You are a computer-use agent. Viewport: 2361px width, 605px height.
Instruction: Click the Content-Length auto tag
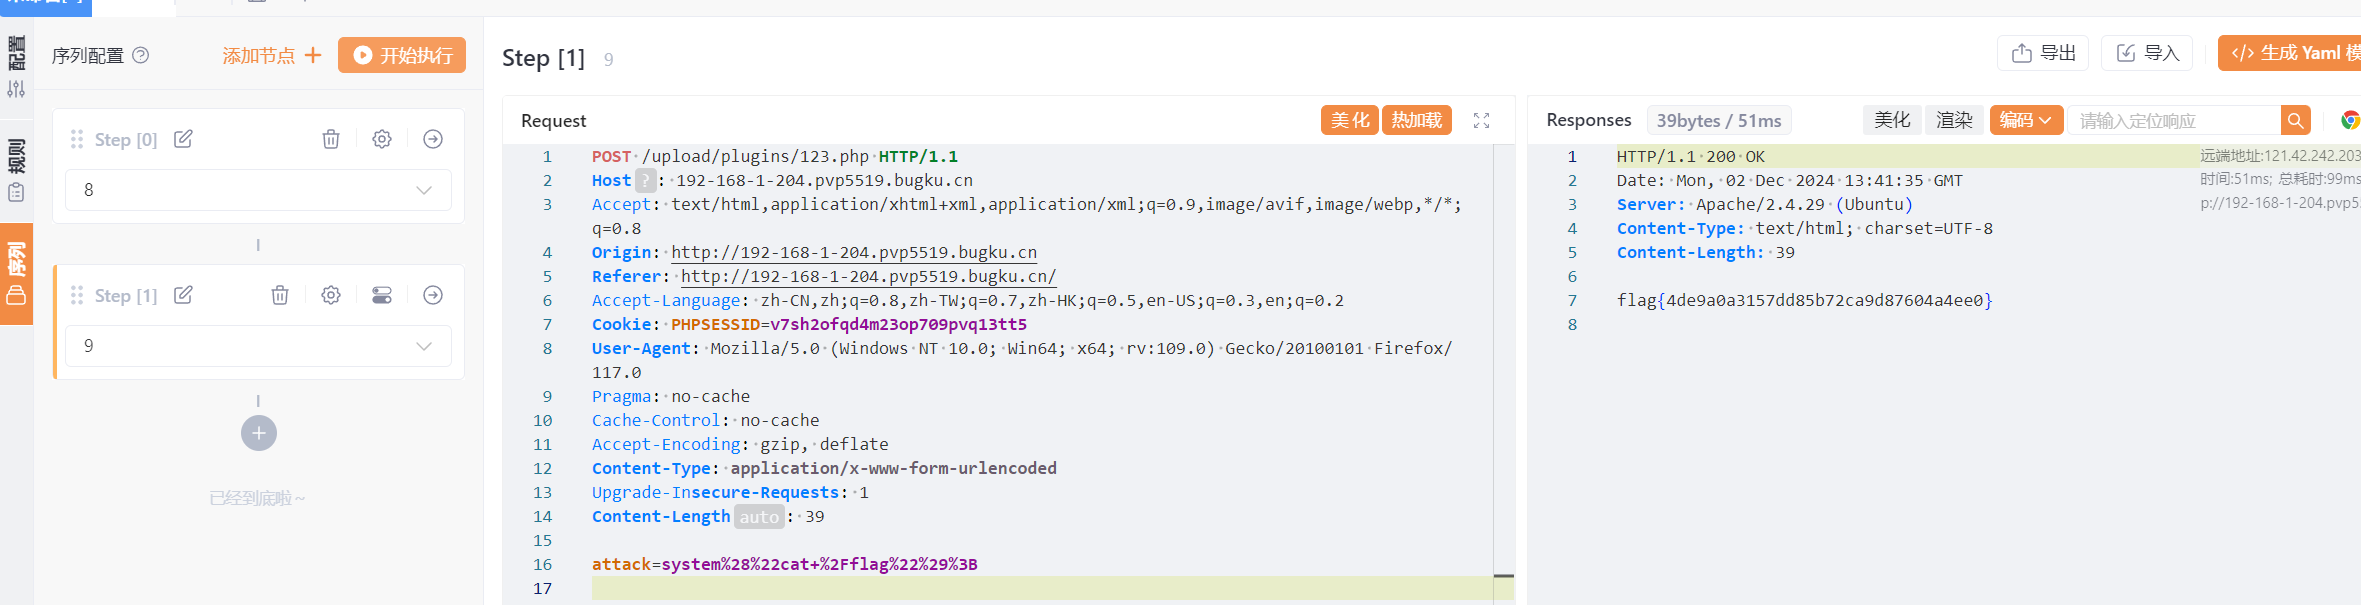(x=759, y=517)
